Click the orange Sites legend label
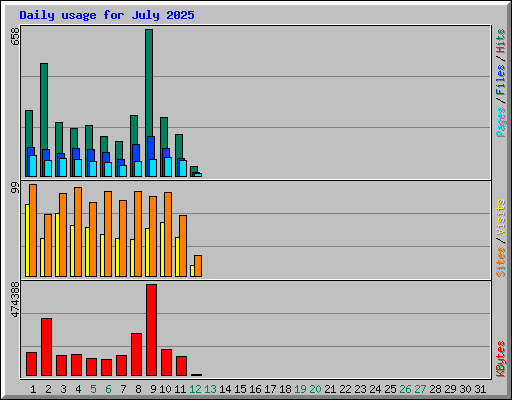 pos(501,262)
